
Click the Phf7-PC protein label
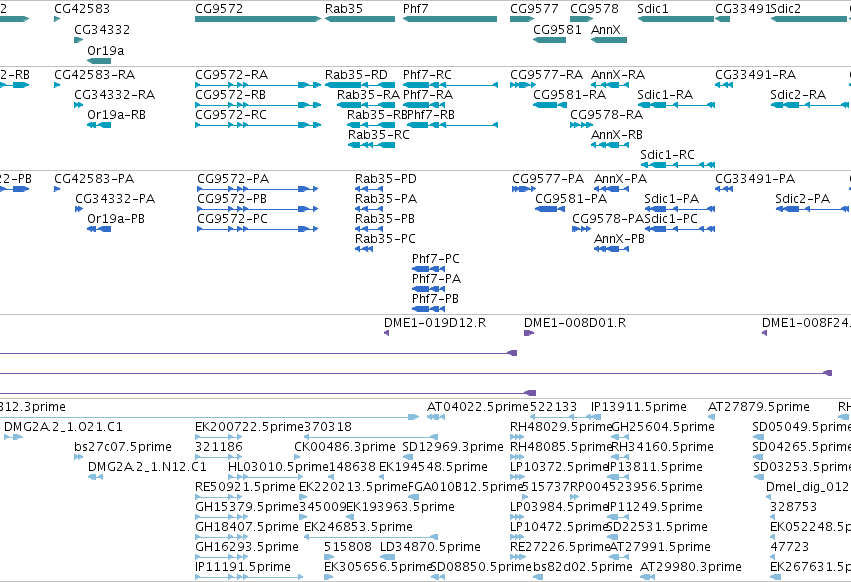click(436, 259)
